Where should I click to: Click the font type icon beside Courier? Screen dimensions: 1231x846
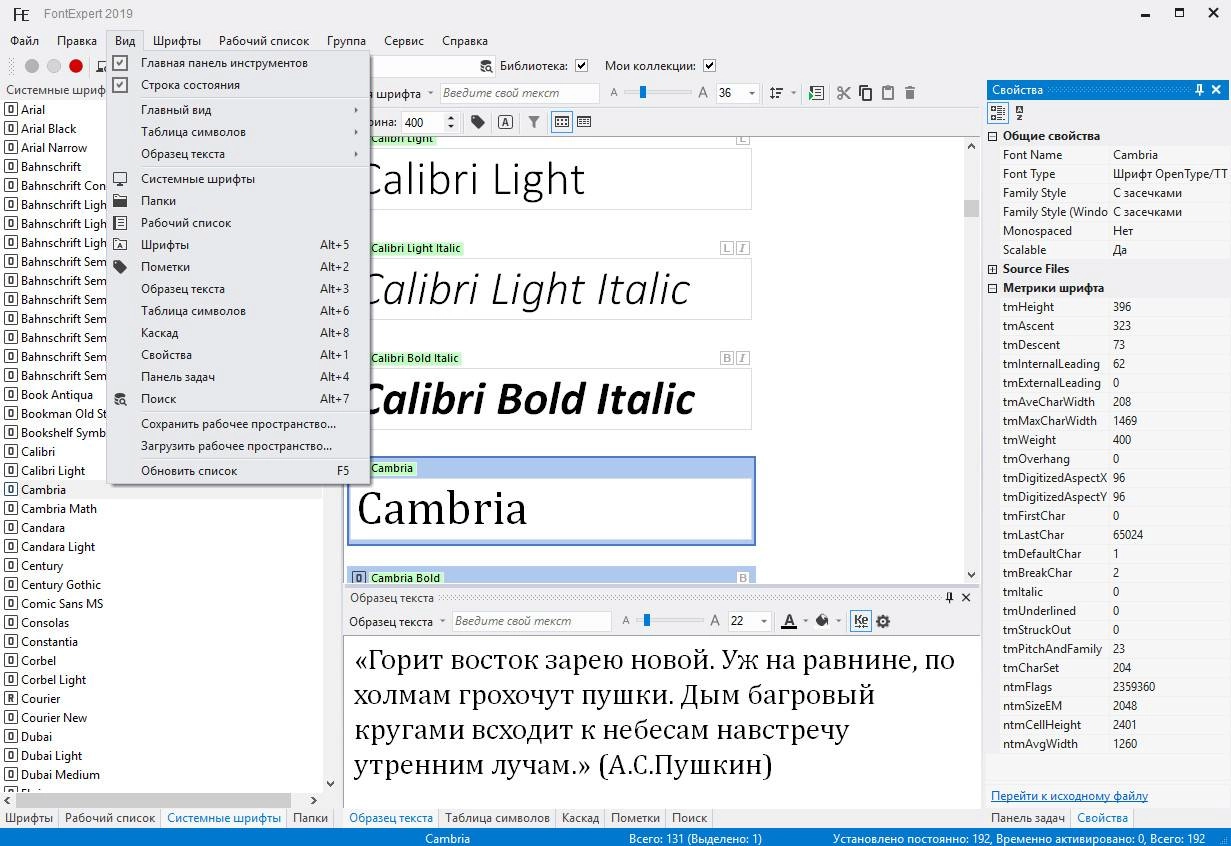coord(11,699)
